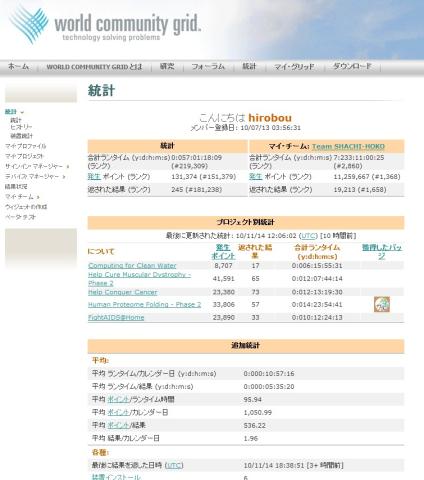Open Human Proteome Folding - Phase 2 link
This screenshot has height=480, width=424.
(145, 304)
